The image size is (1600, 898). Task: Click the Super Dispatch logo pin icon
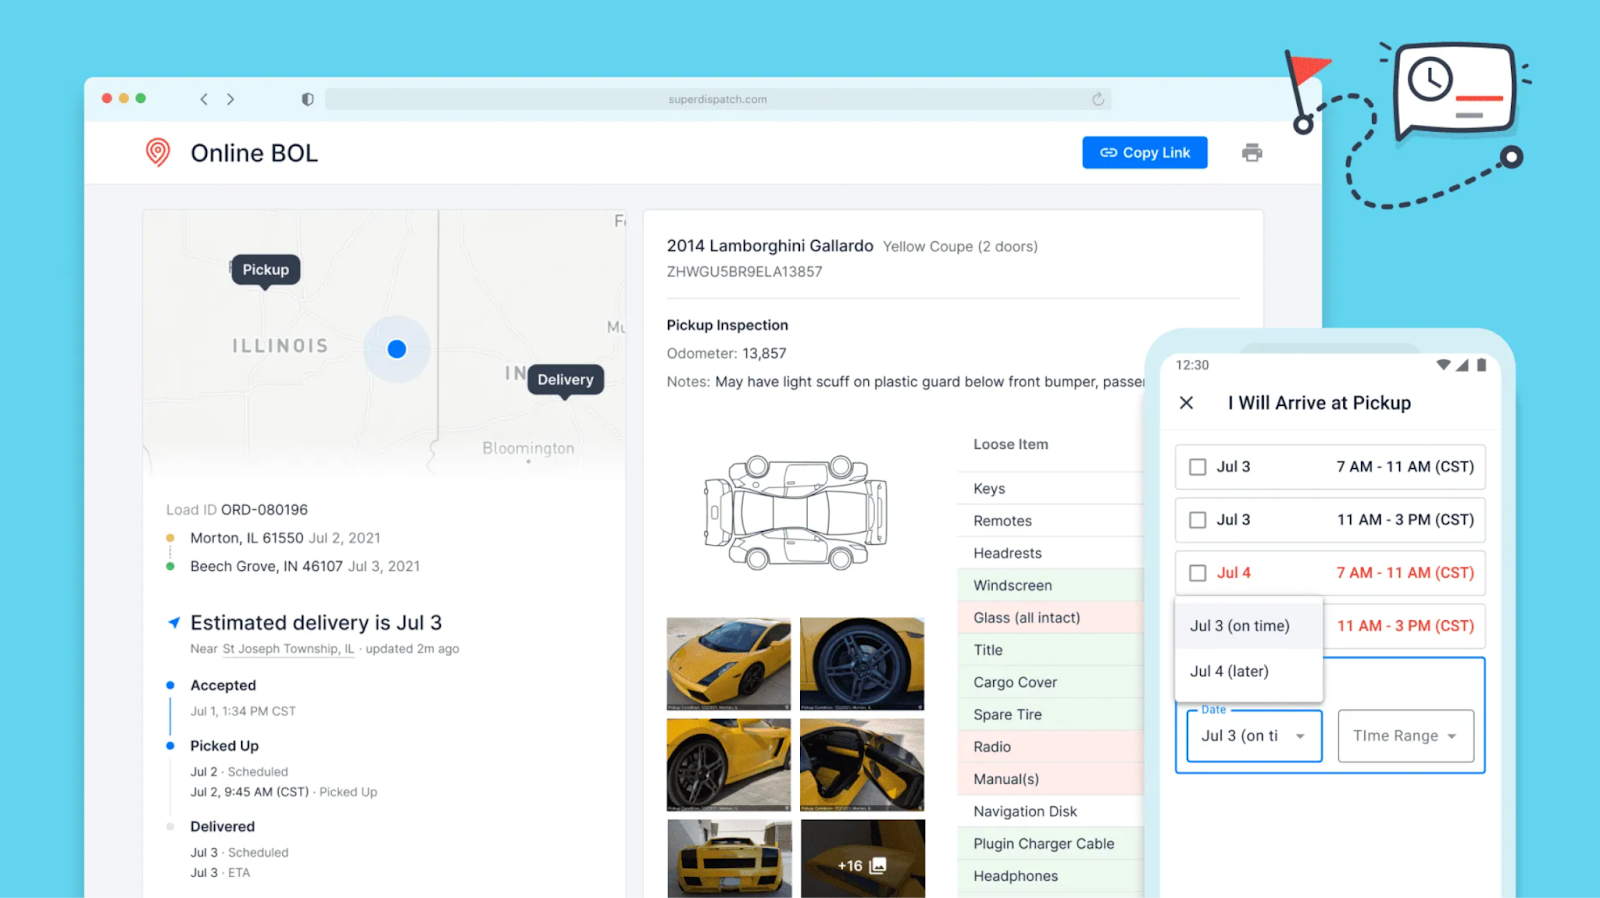tap(158, 152)
